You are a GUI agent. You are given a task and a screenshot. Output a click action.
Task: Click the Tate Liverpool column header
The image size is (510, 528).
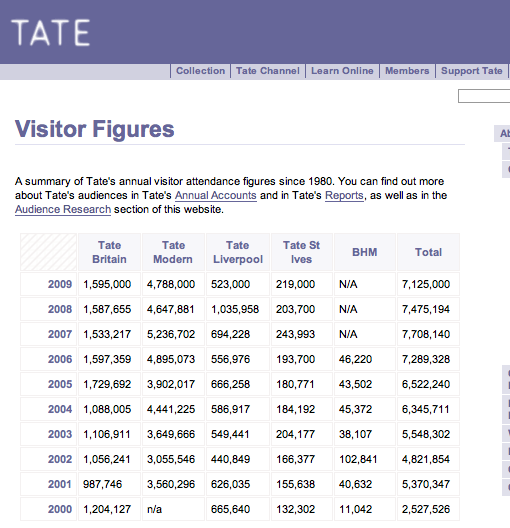click(238, 252)
